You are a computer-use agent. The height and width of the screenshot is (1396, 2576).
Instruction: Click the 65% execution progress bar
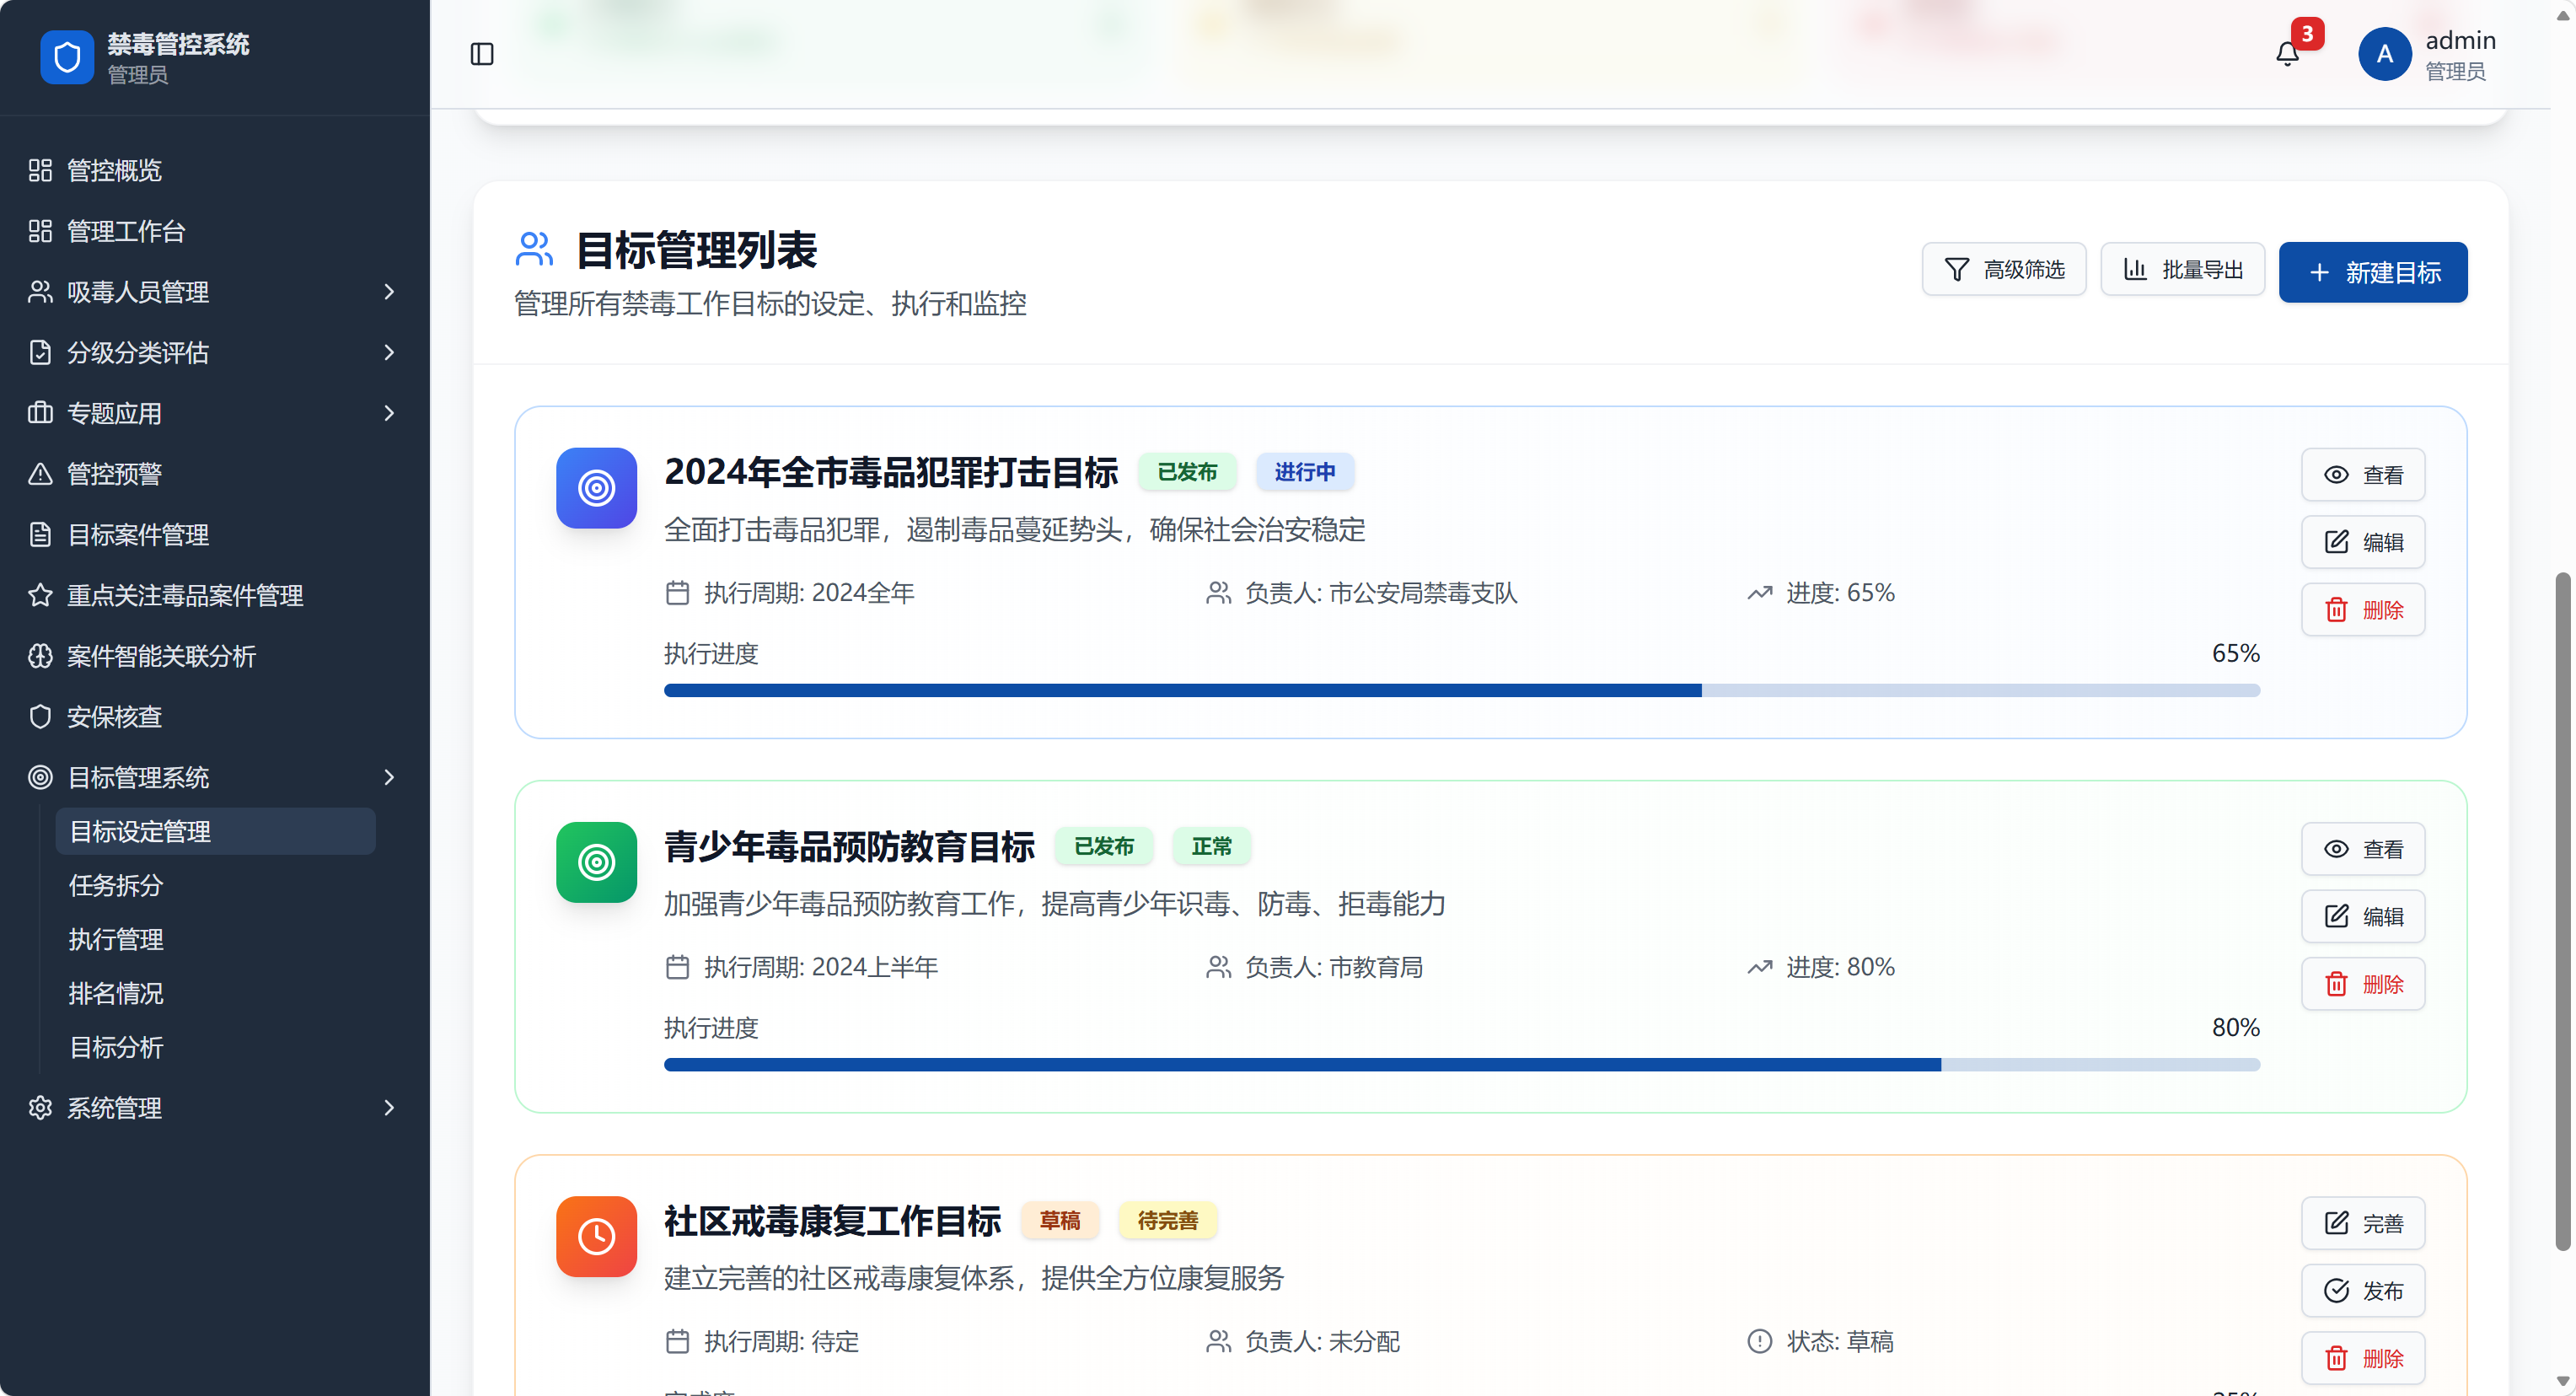click(1462, 690)
